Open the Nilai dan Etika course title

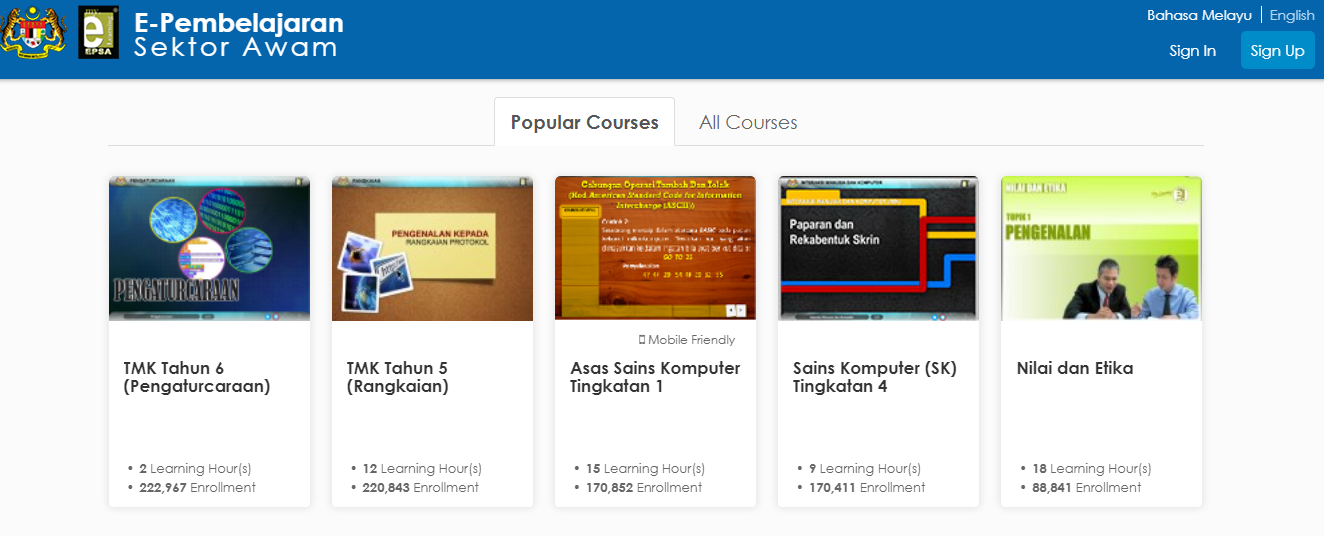pyautogui.click(x=1075, y=368)
